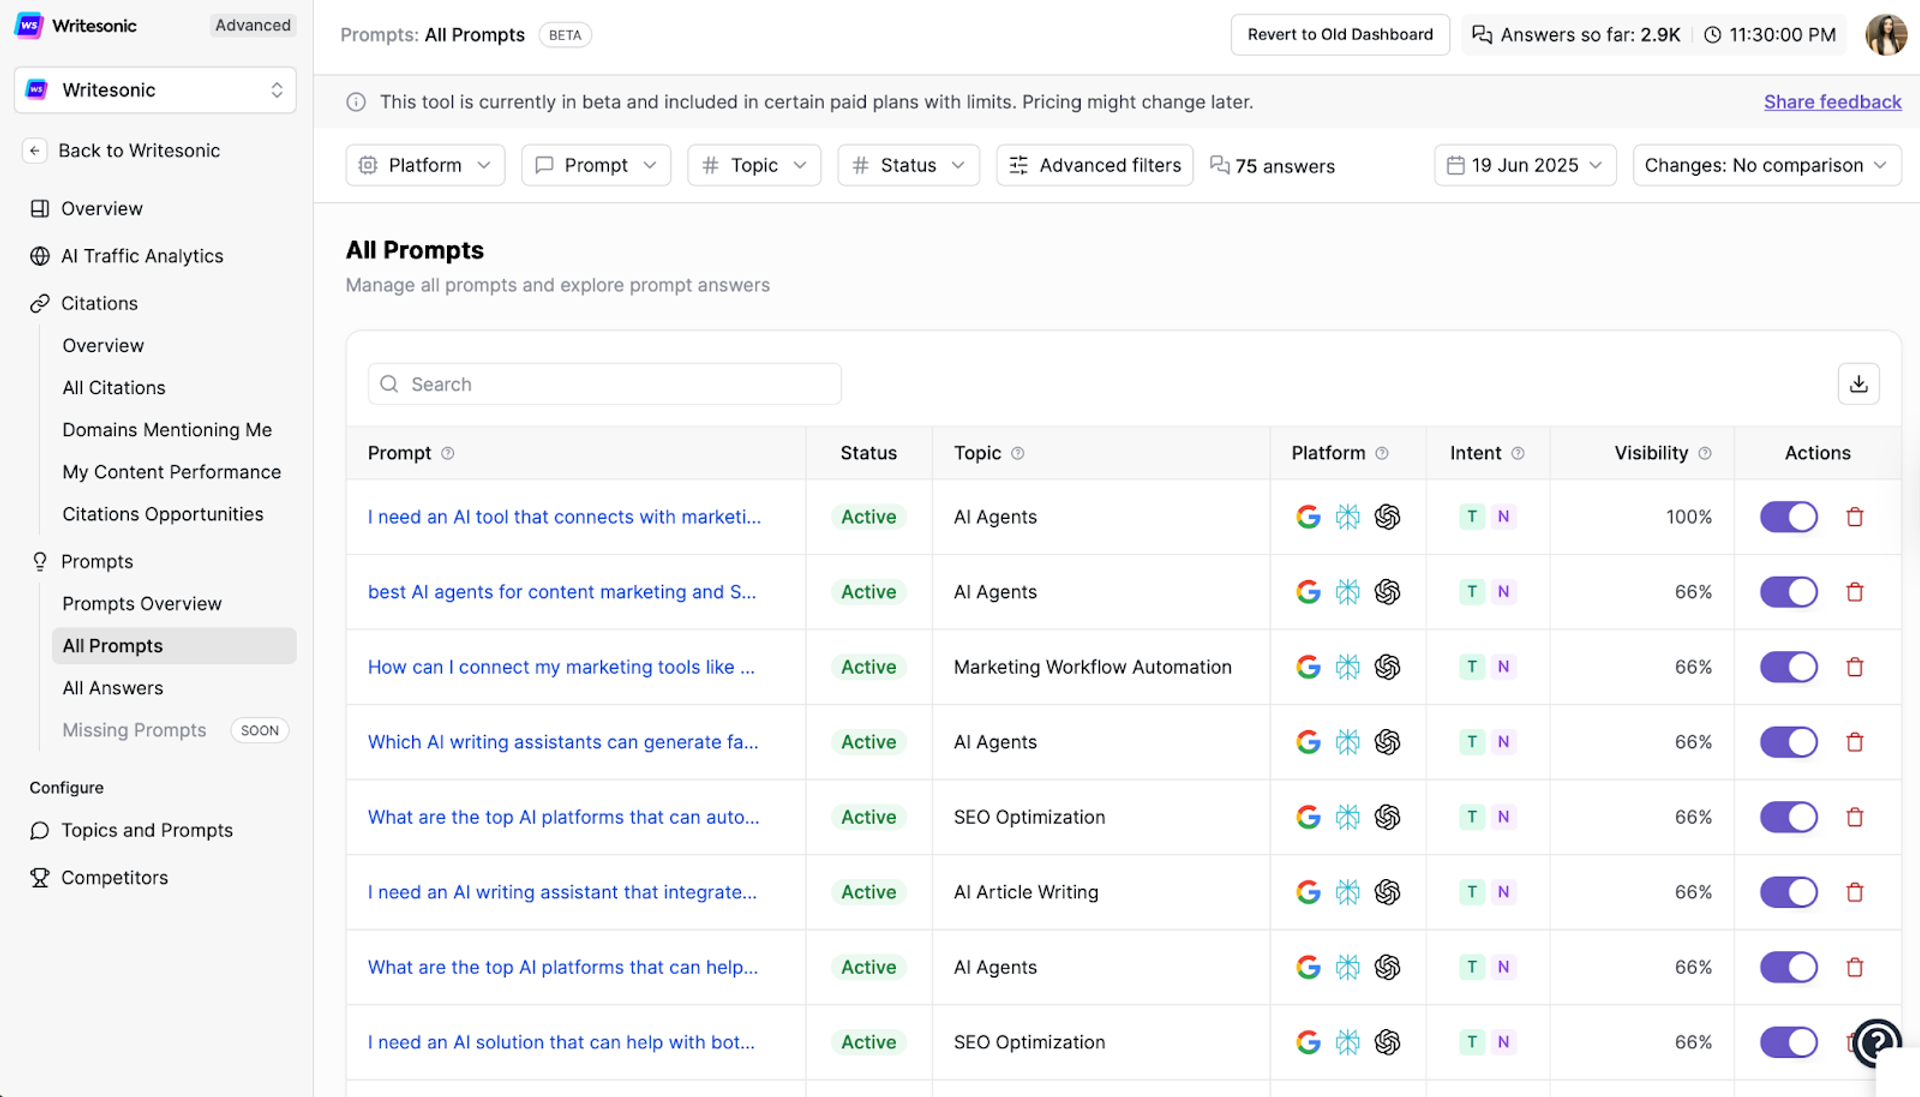The width and height of the screenshot is (1920, 1097).
Task: Delete the 'Which AI writing assistants' prompt
Action: (x=1855, y=742)
